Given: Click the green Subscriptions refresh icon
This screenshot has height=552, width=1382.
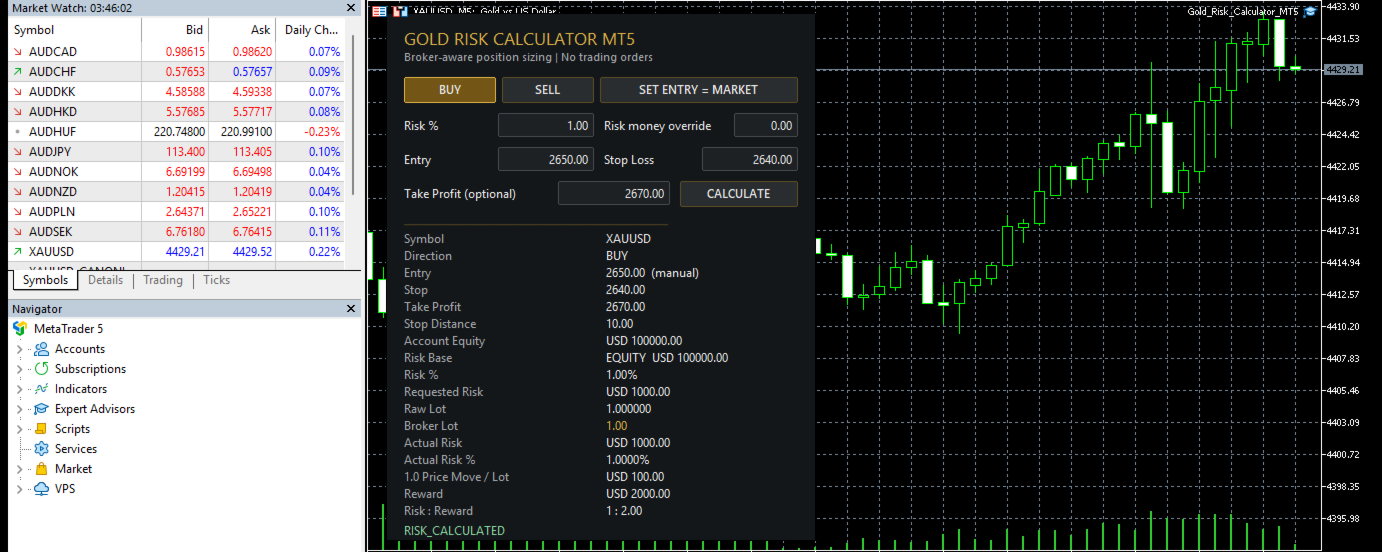Looking at the screenshot, I should point(41,369).
